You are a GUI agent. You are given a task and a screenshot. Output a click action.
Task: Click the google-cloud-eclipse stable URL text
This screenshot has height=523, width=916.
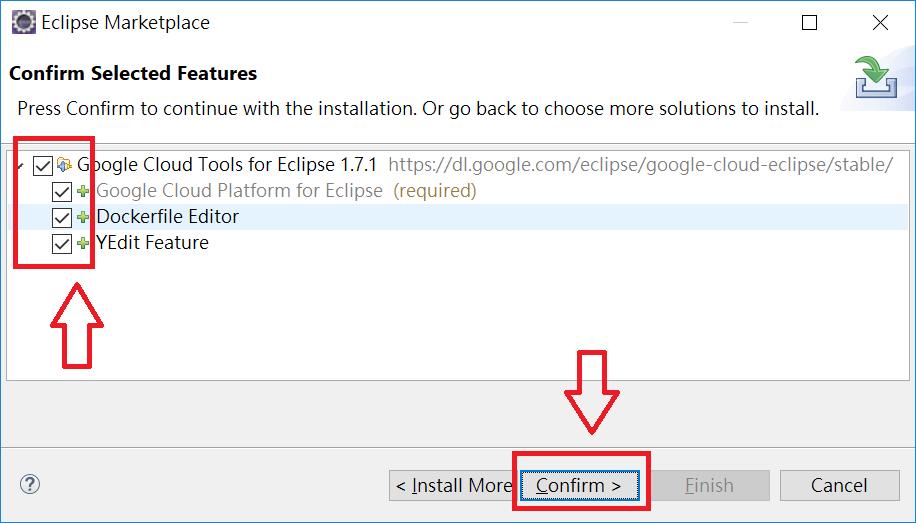coord(640,165)
